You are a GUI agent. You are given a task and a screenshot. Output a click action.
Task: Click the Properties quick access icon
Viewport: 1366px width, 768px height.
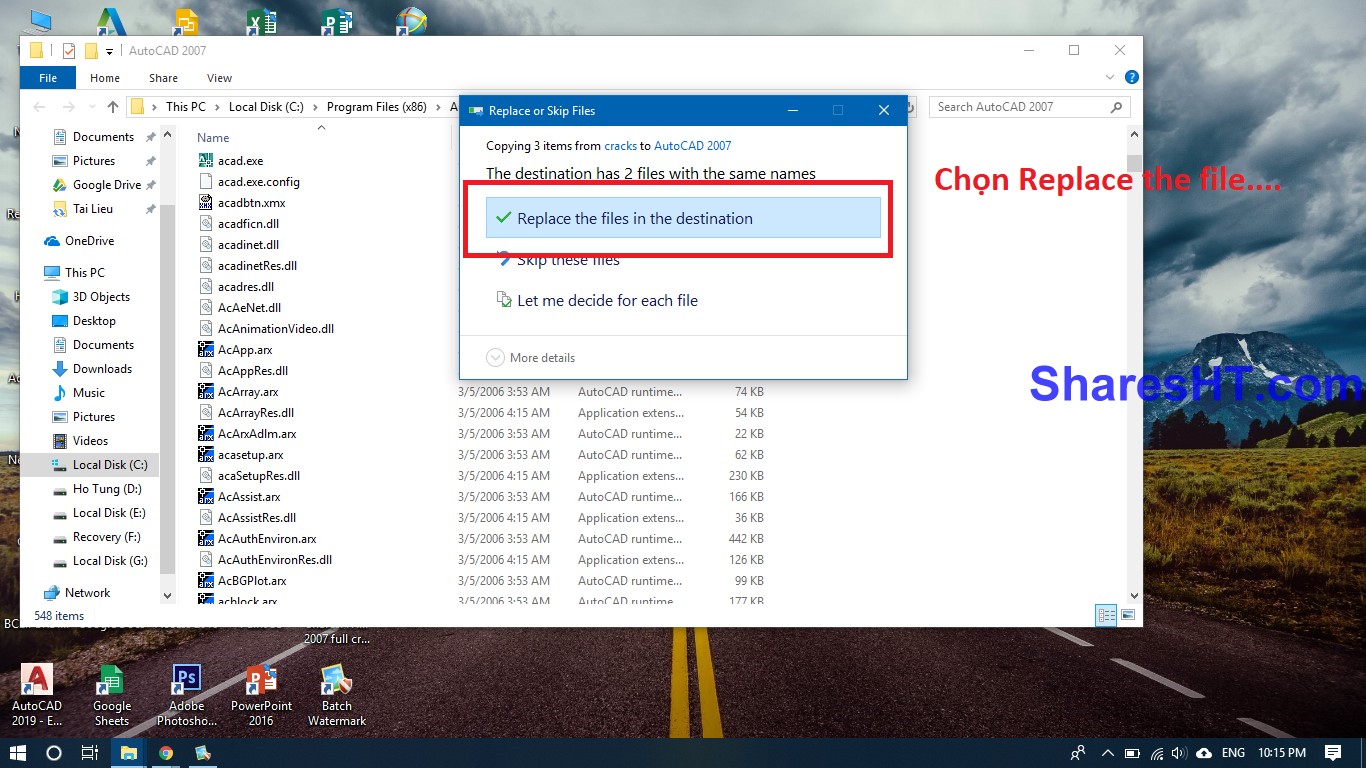[69, 50]
